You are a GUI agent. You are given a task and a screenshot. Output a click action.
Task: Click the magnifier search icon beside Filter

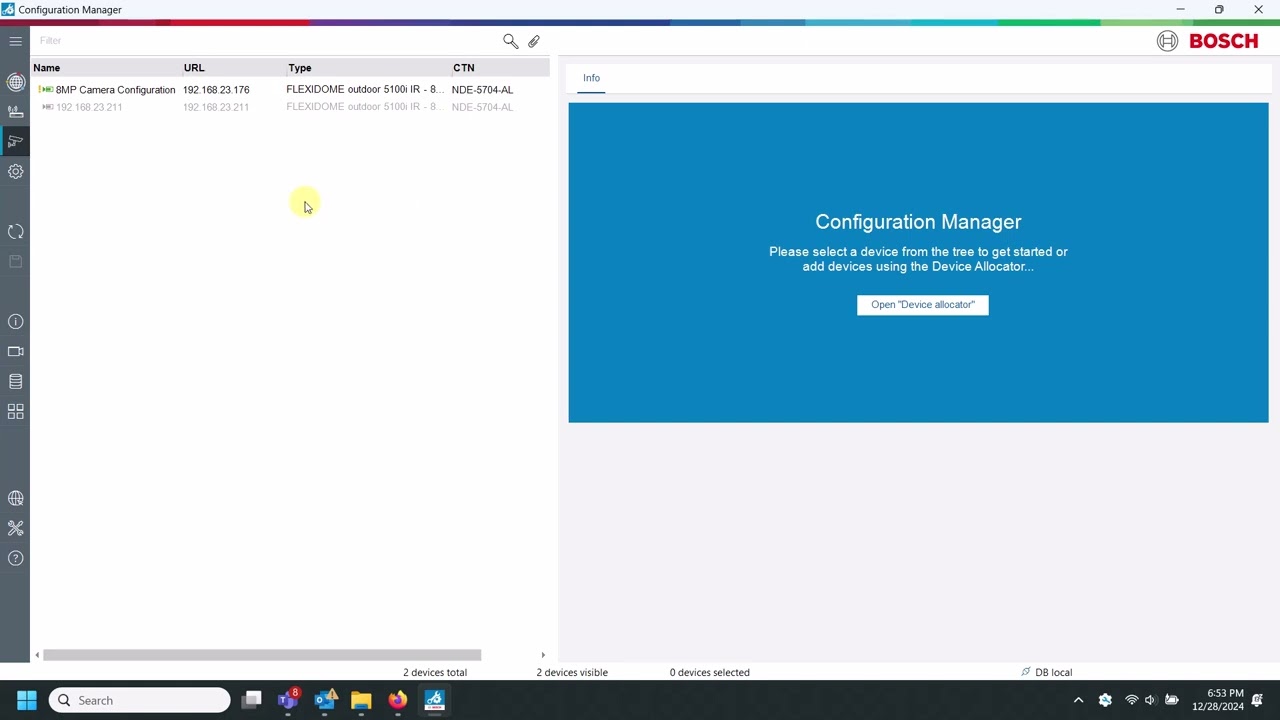pos(510,41)
